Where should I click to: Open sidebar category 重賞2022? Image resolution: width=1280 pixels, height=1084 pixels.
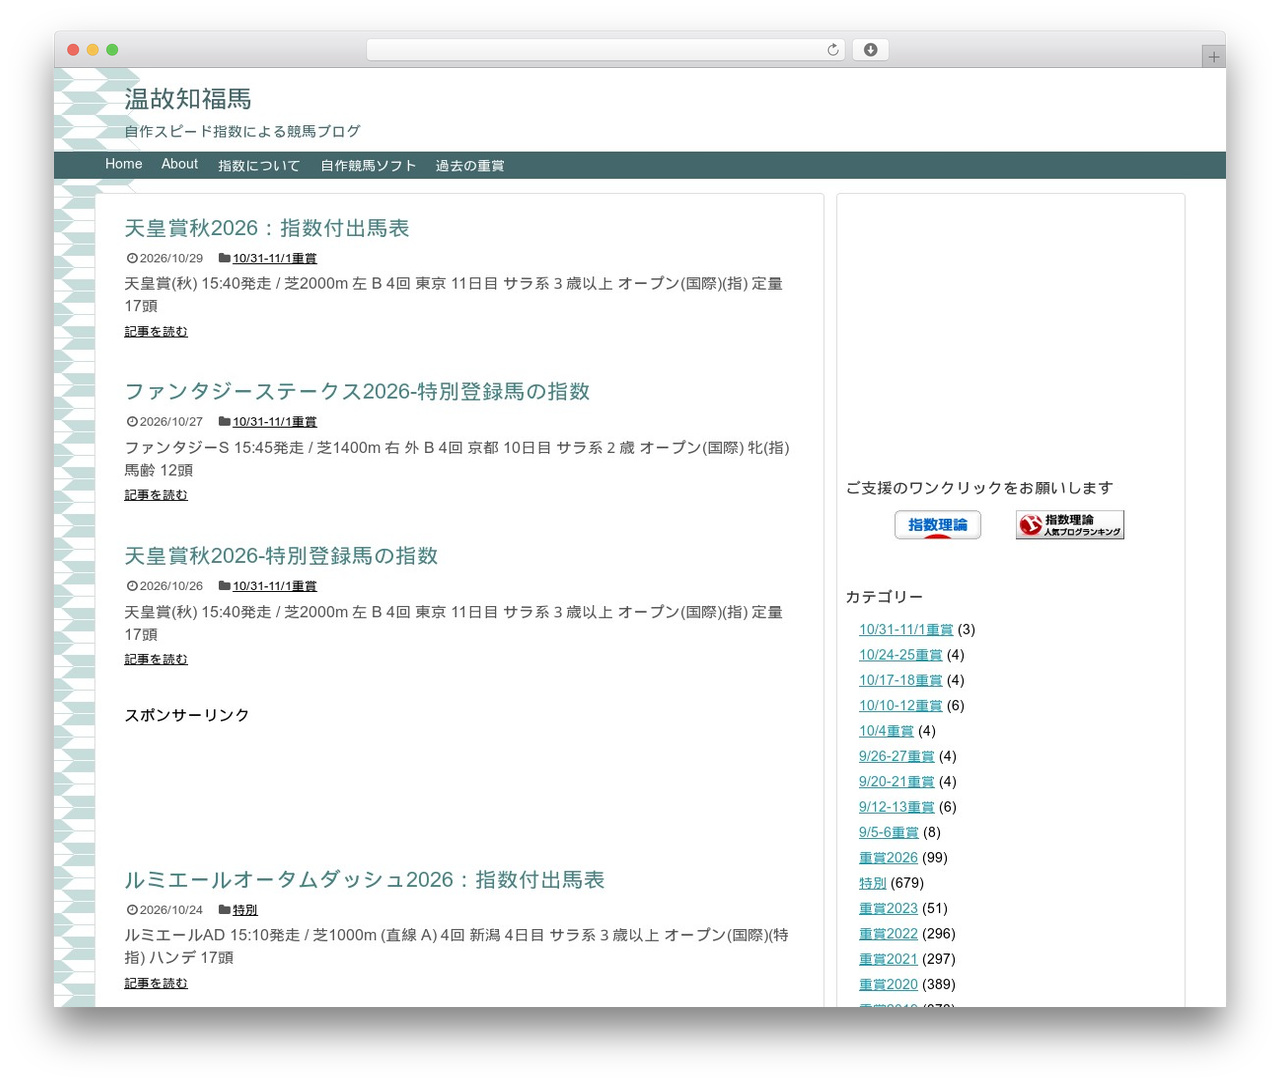point(888,933)
